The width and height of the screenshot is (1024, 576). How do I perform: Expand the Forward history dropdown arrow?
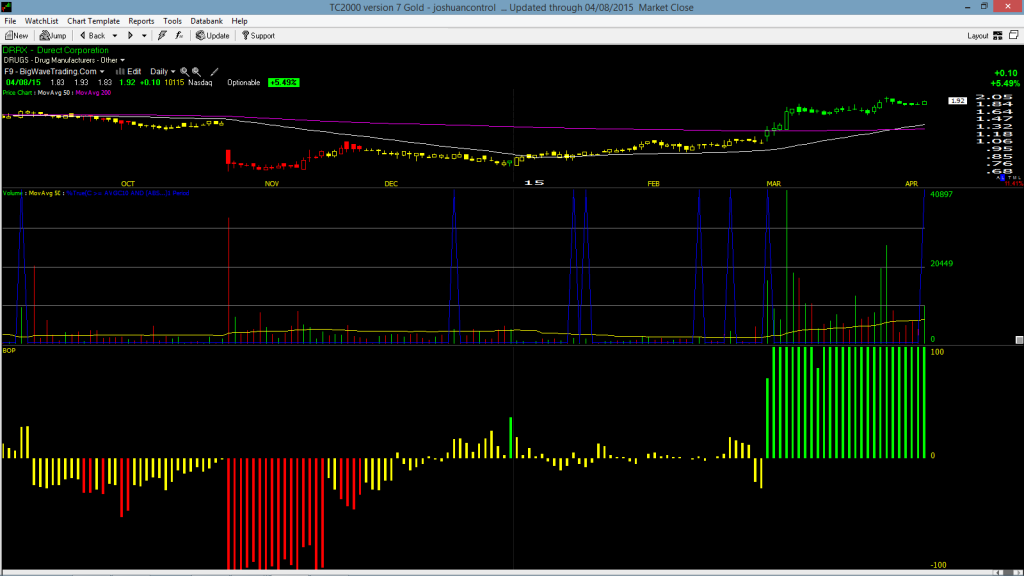point(144,36)
